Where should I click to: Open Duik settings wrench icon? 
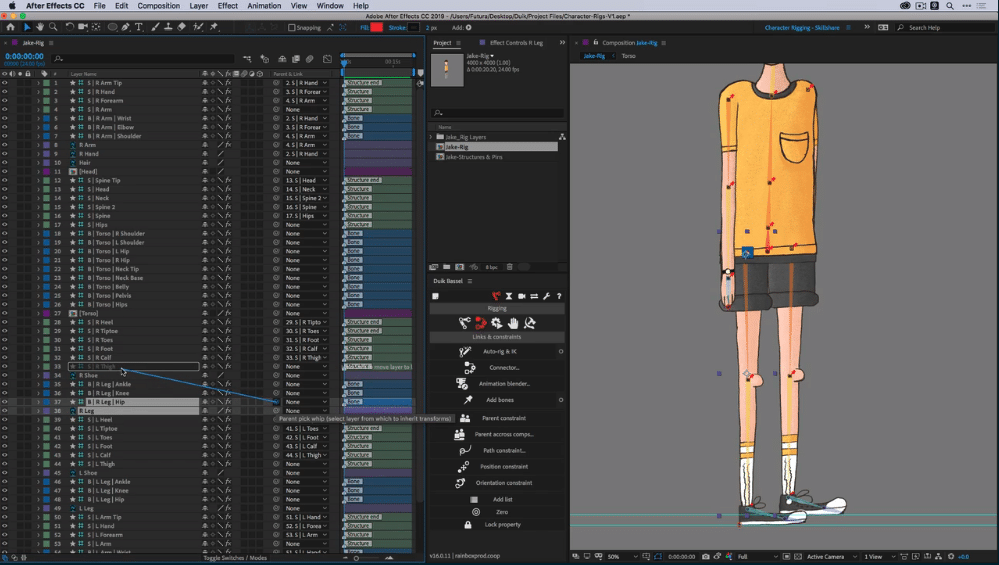pyautogui.click(x=547, y=296)
